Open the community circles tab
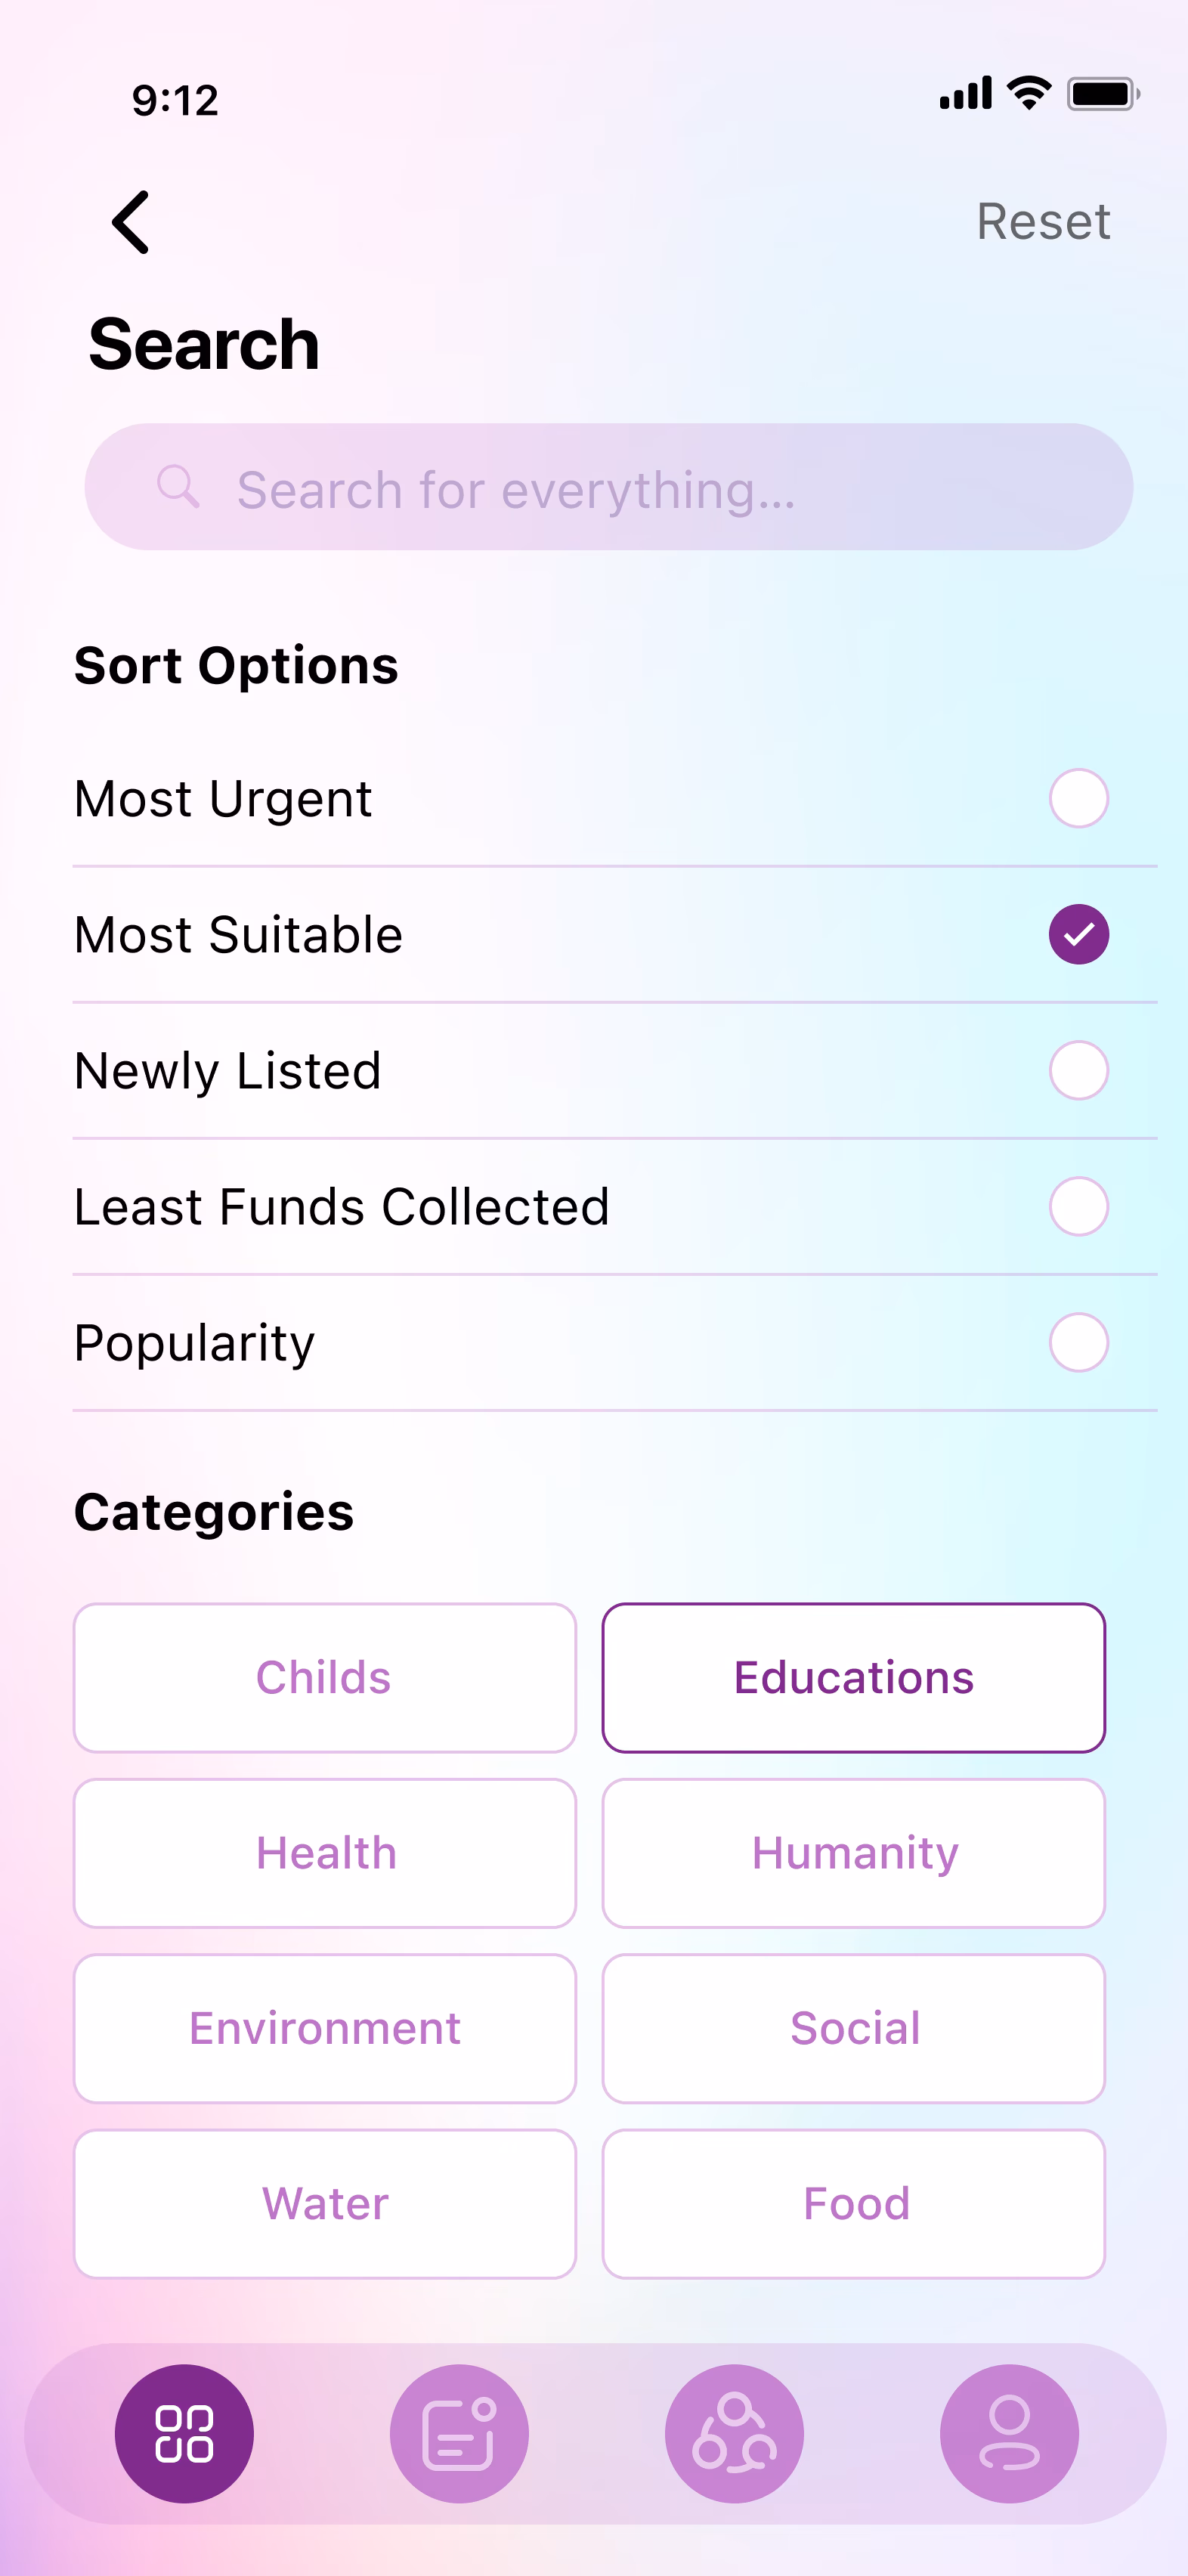 point(734,2432)
